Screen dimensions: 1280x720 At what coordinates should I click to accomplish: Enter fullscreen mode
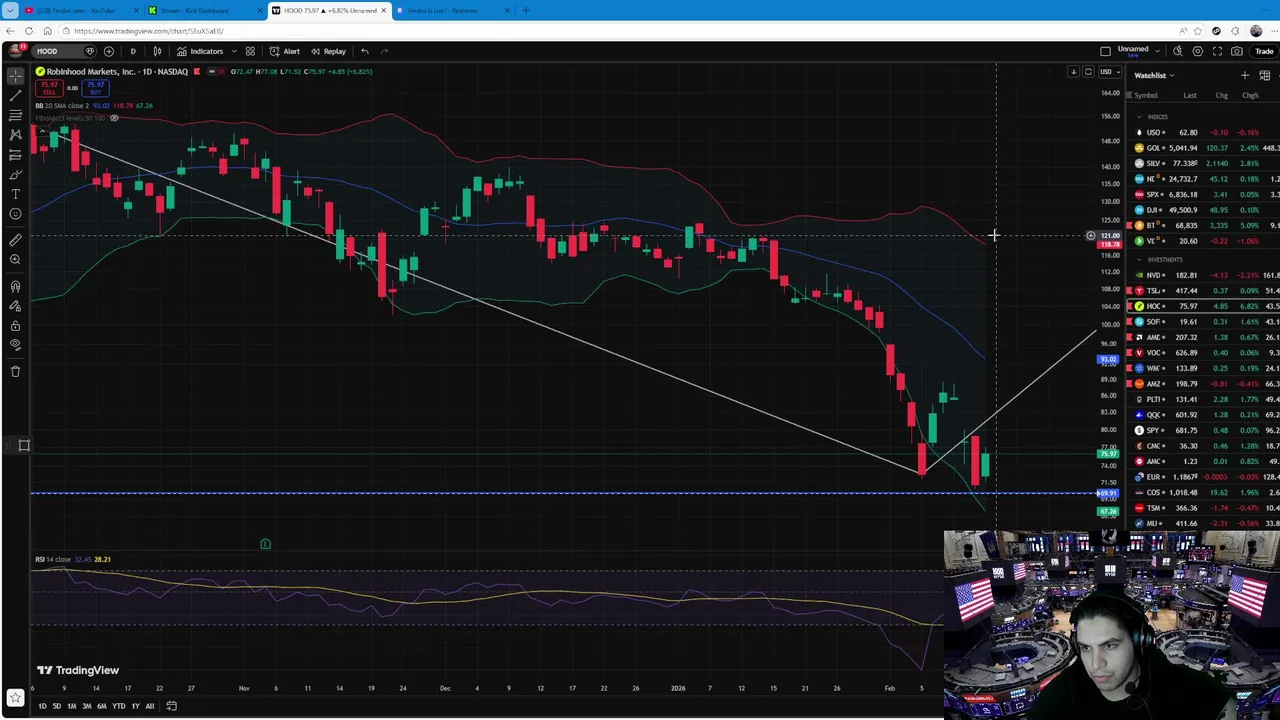pyautogui.click(x=1217, y=51)
